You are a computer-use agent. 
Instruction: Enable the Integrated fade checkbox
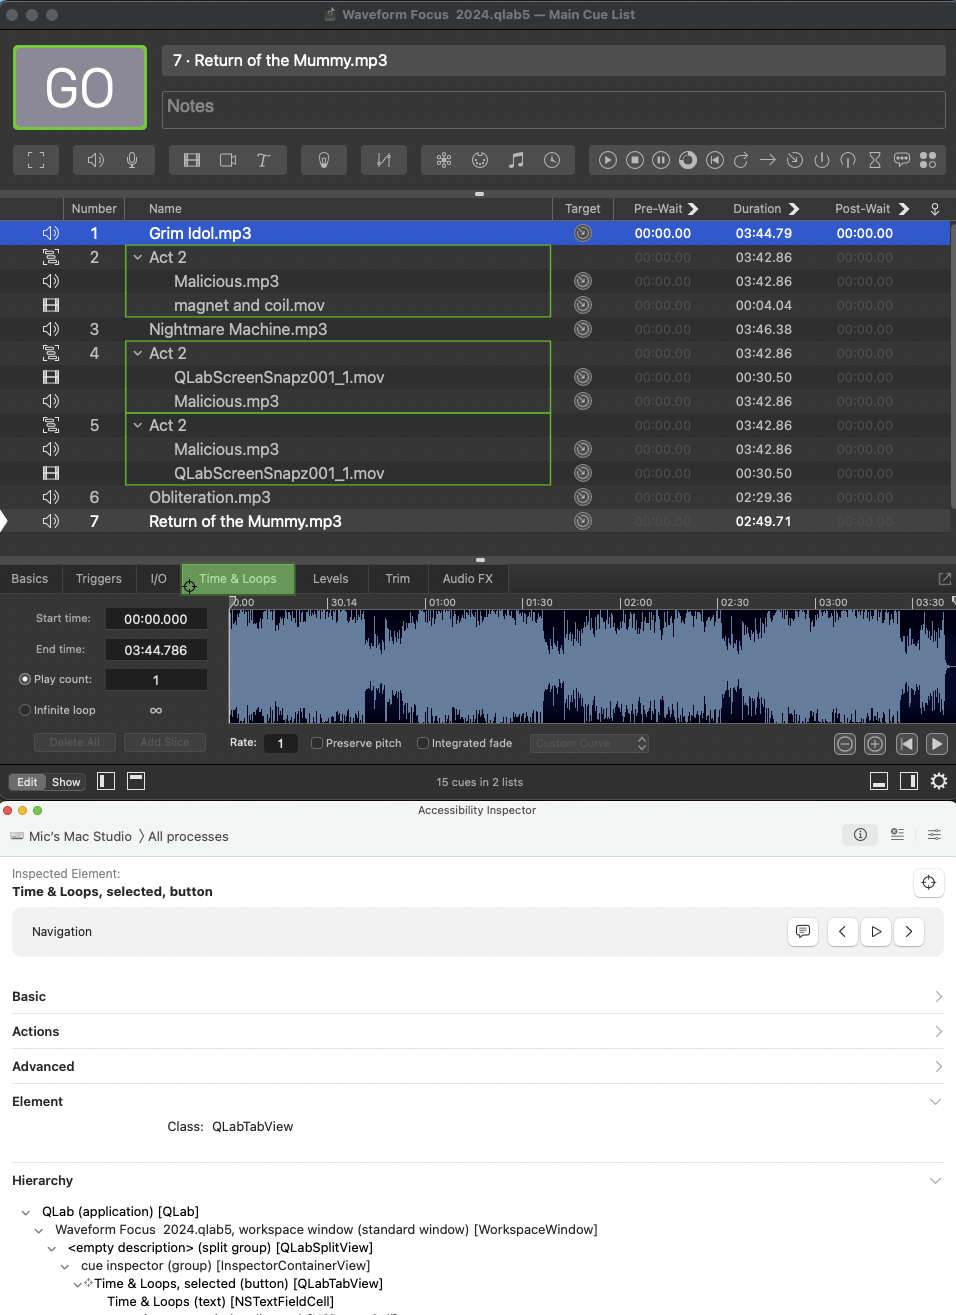423,743
